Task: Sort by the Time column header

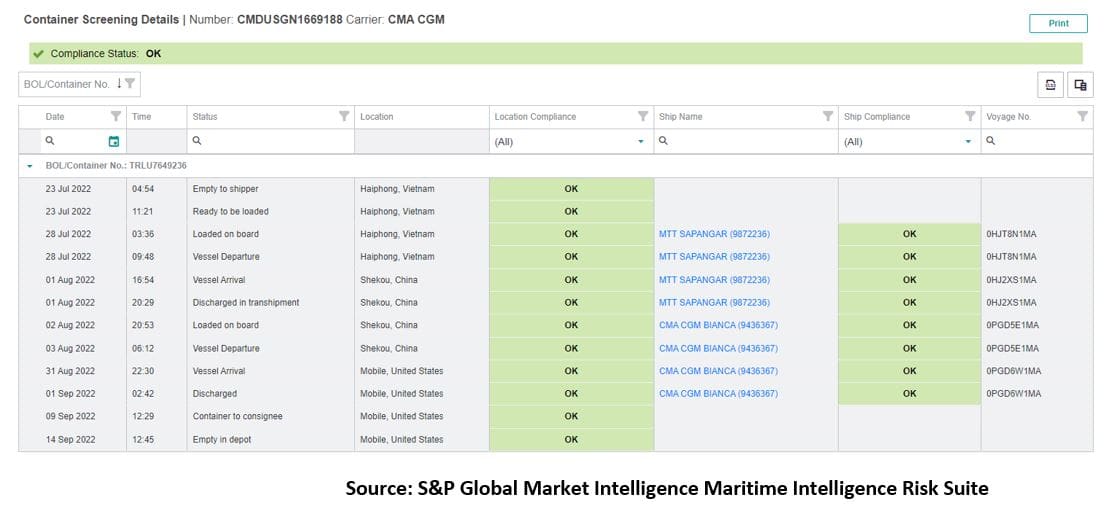Action: point(142,117)
